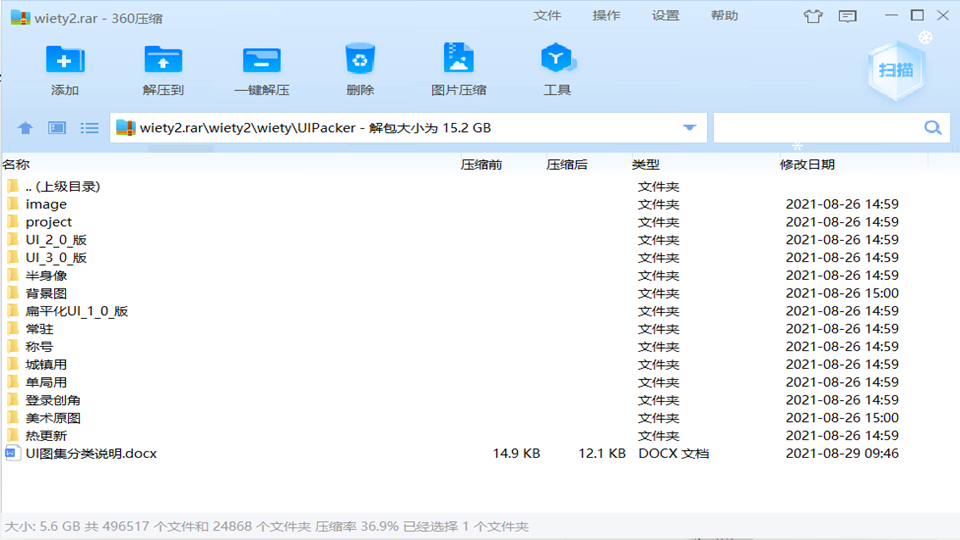
Task: Select the 扁平化UI_1_0_版 folder
Action: point(480,311)
